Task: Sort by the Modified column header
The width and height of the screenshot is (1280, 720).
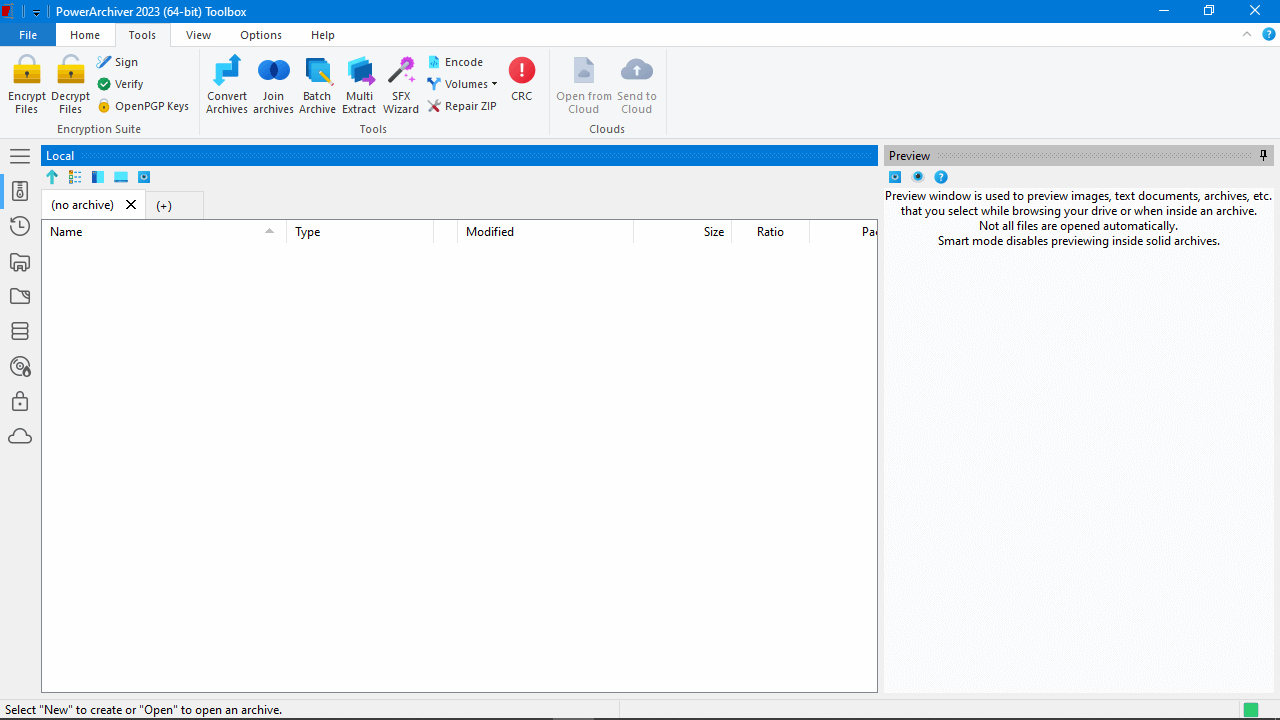Action: (545, 232)
